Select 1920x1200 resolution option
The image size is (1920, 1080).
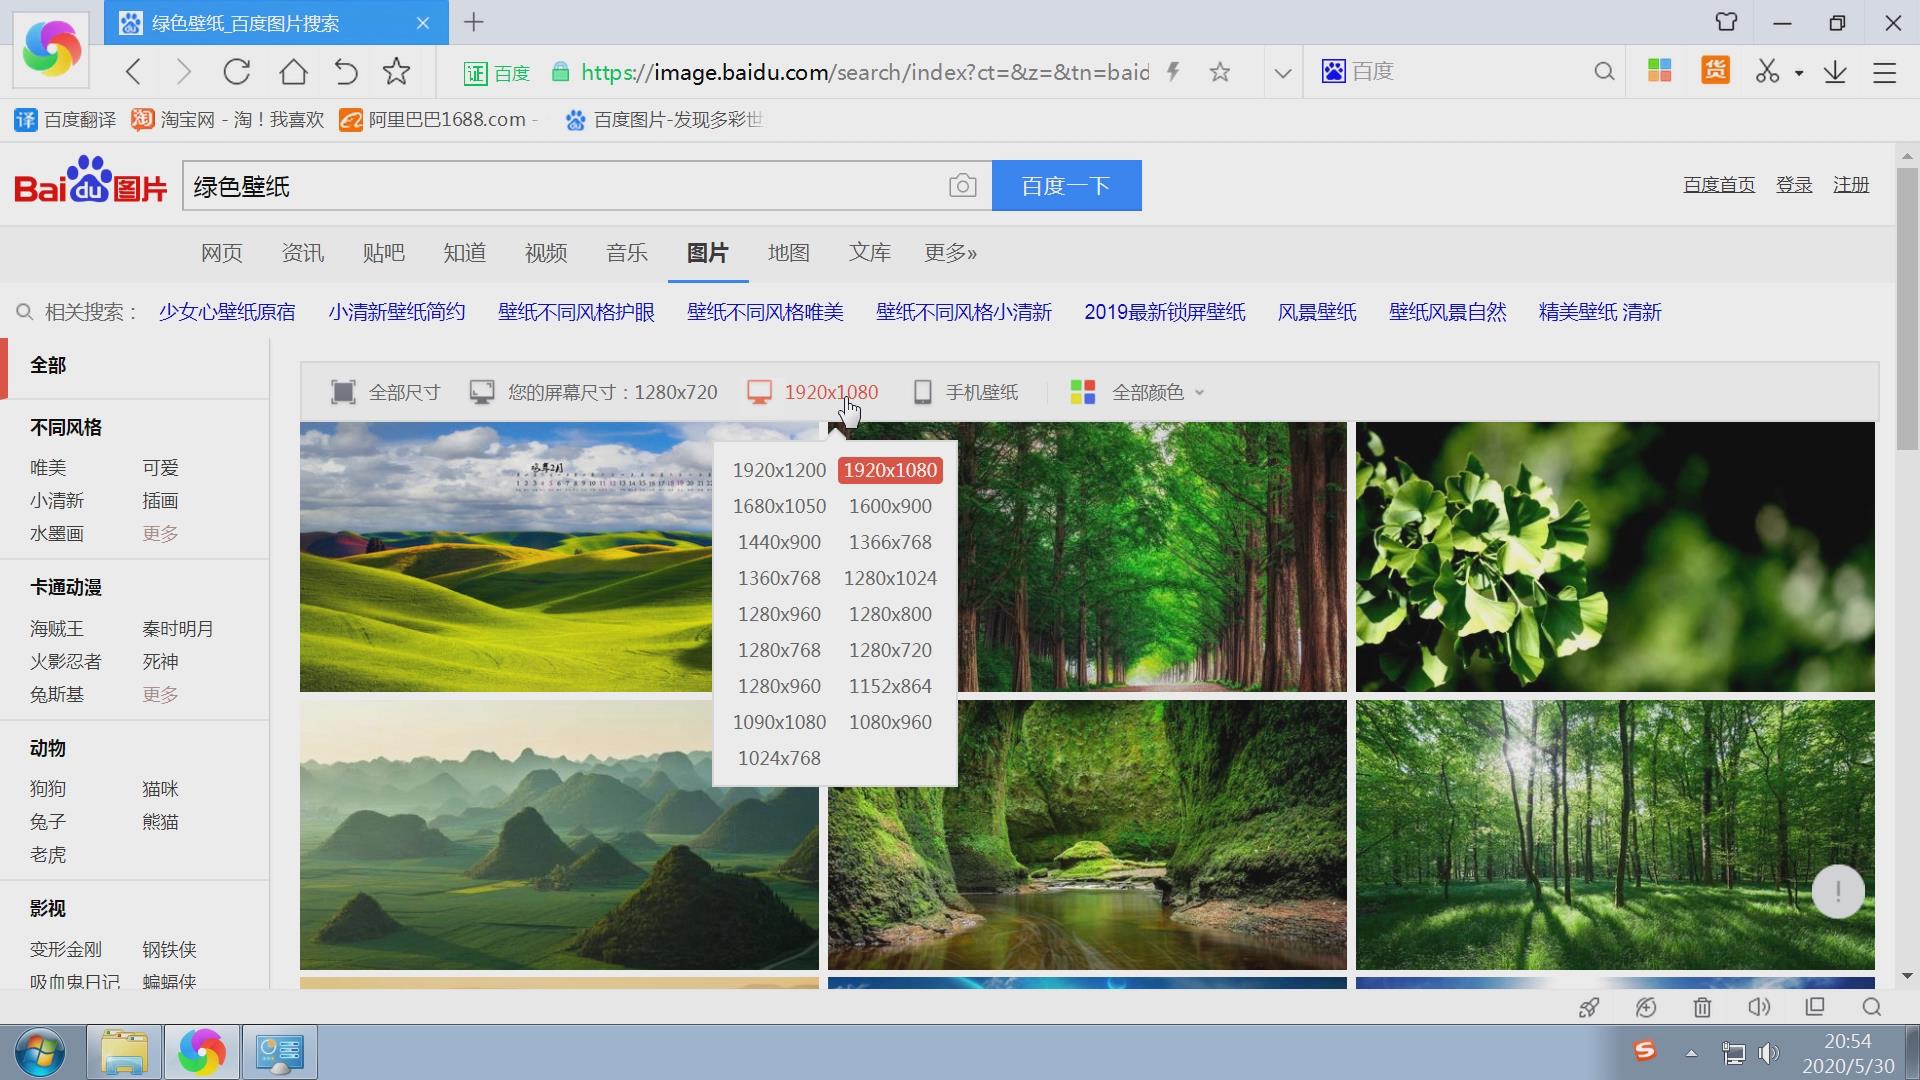(778, 469)
